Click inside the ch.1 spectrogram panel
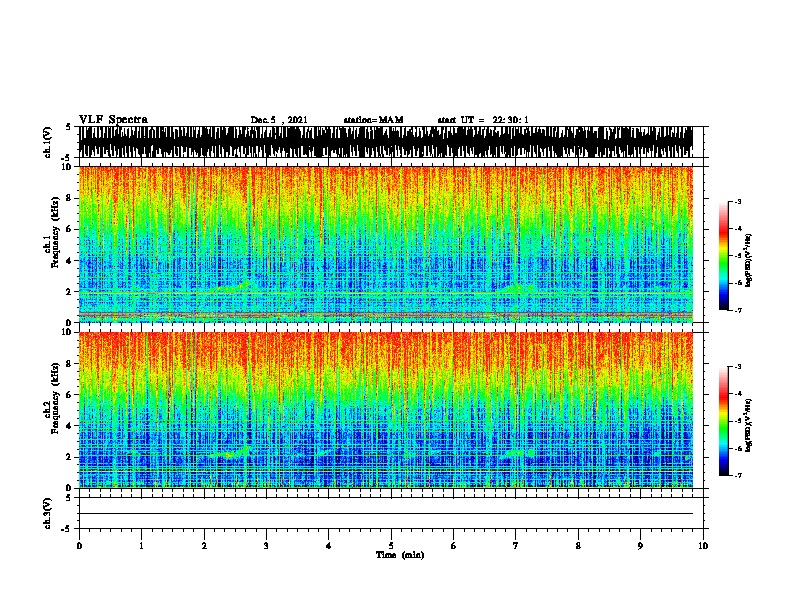This screenshot has width=792, height=612. coord(386,244)
